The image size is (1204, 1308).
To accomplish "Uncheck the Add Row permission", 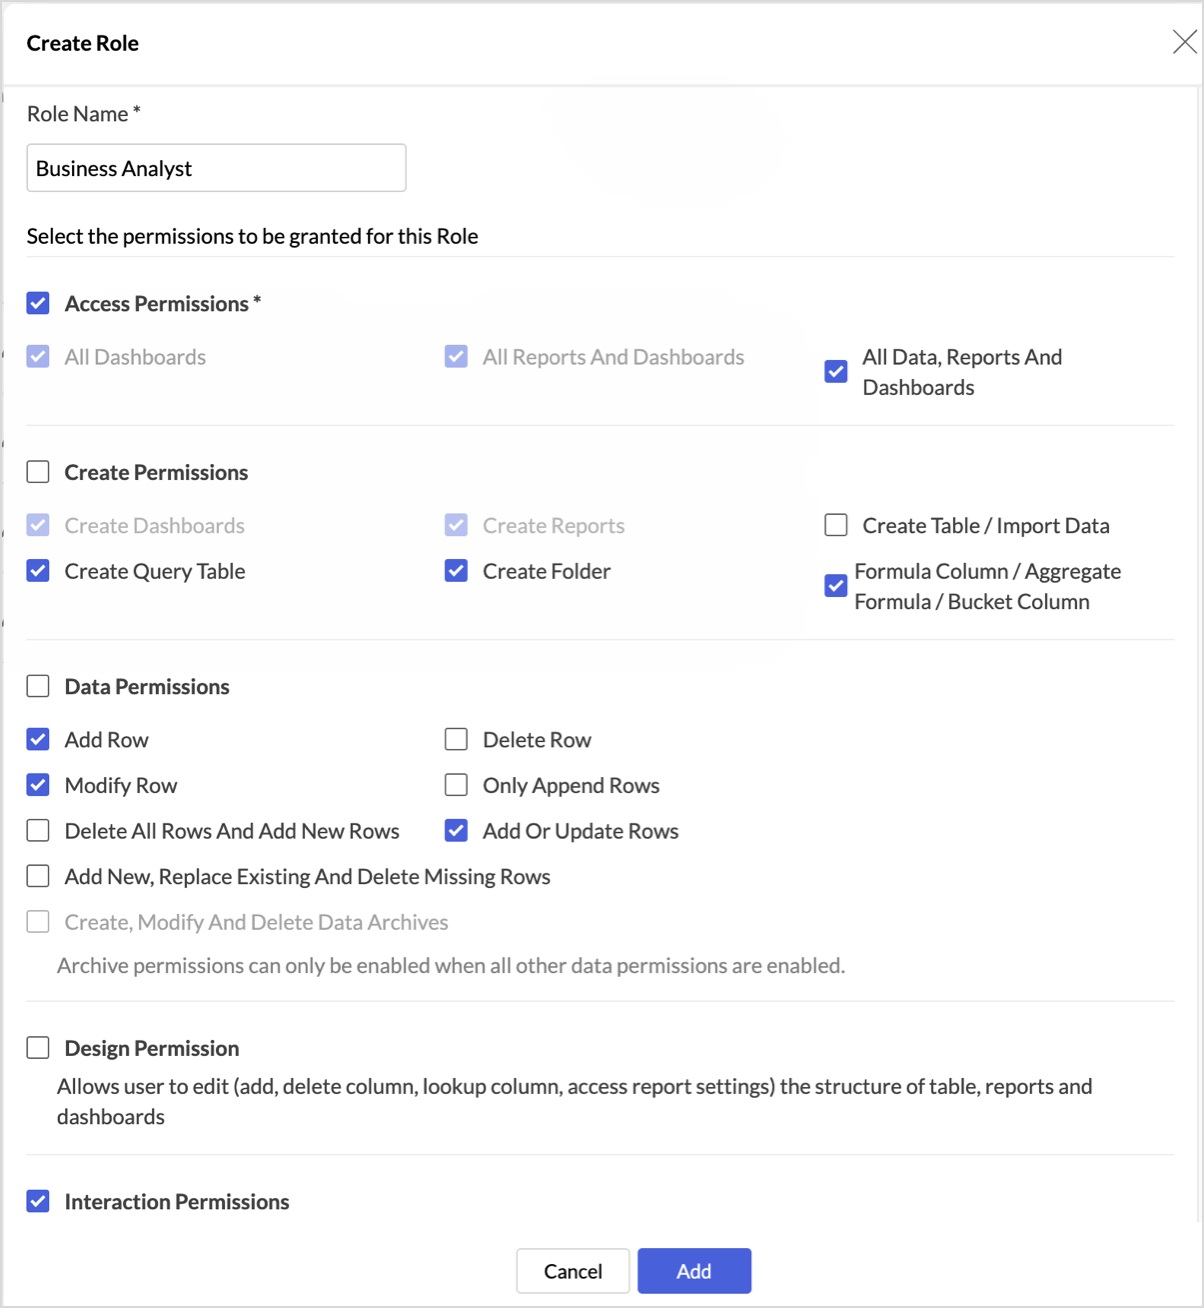I will (38, 739).
